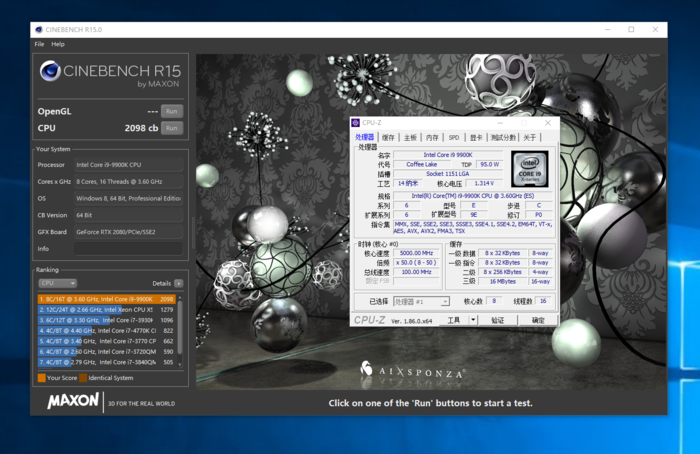
Task: Click the 工具 button in CPU-Z
Action: tap(454, 320)
